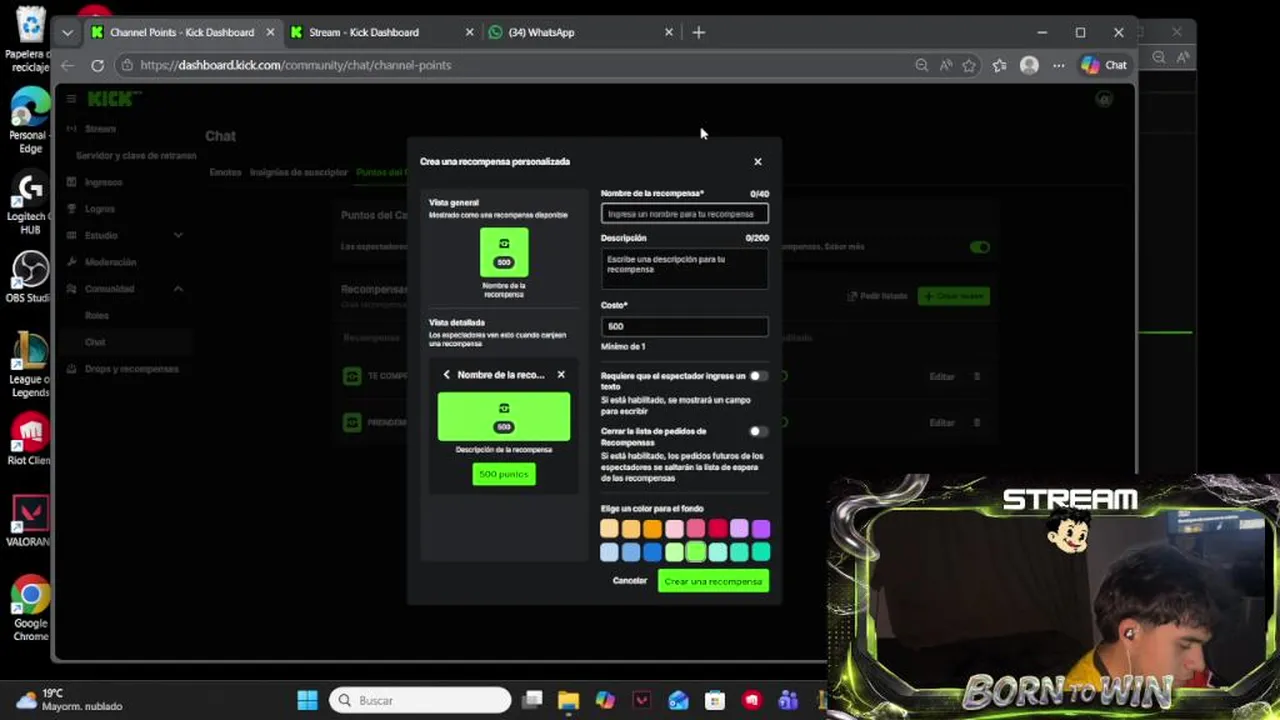
Task: Open Moderación in the sidebar
Action: pos(110,262)
